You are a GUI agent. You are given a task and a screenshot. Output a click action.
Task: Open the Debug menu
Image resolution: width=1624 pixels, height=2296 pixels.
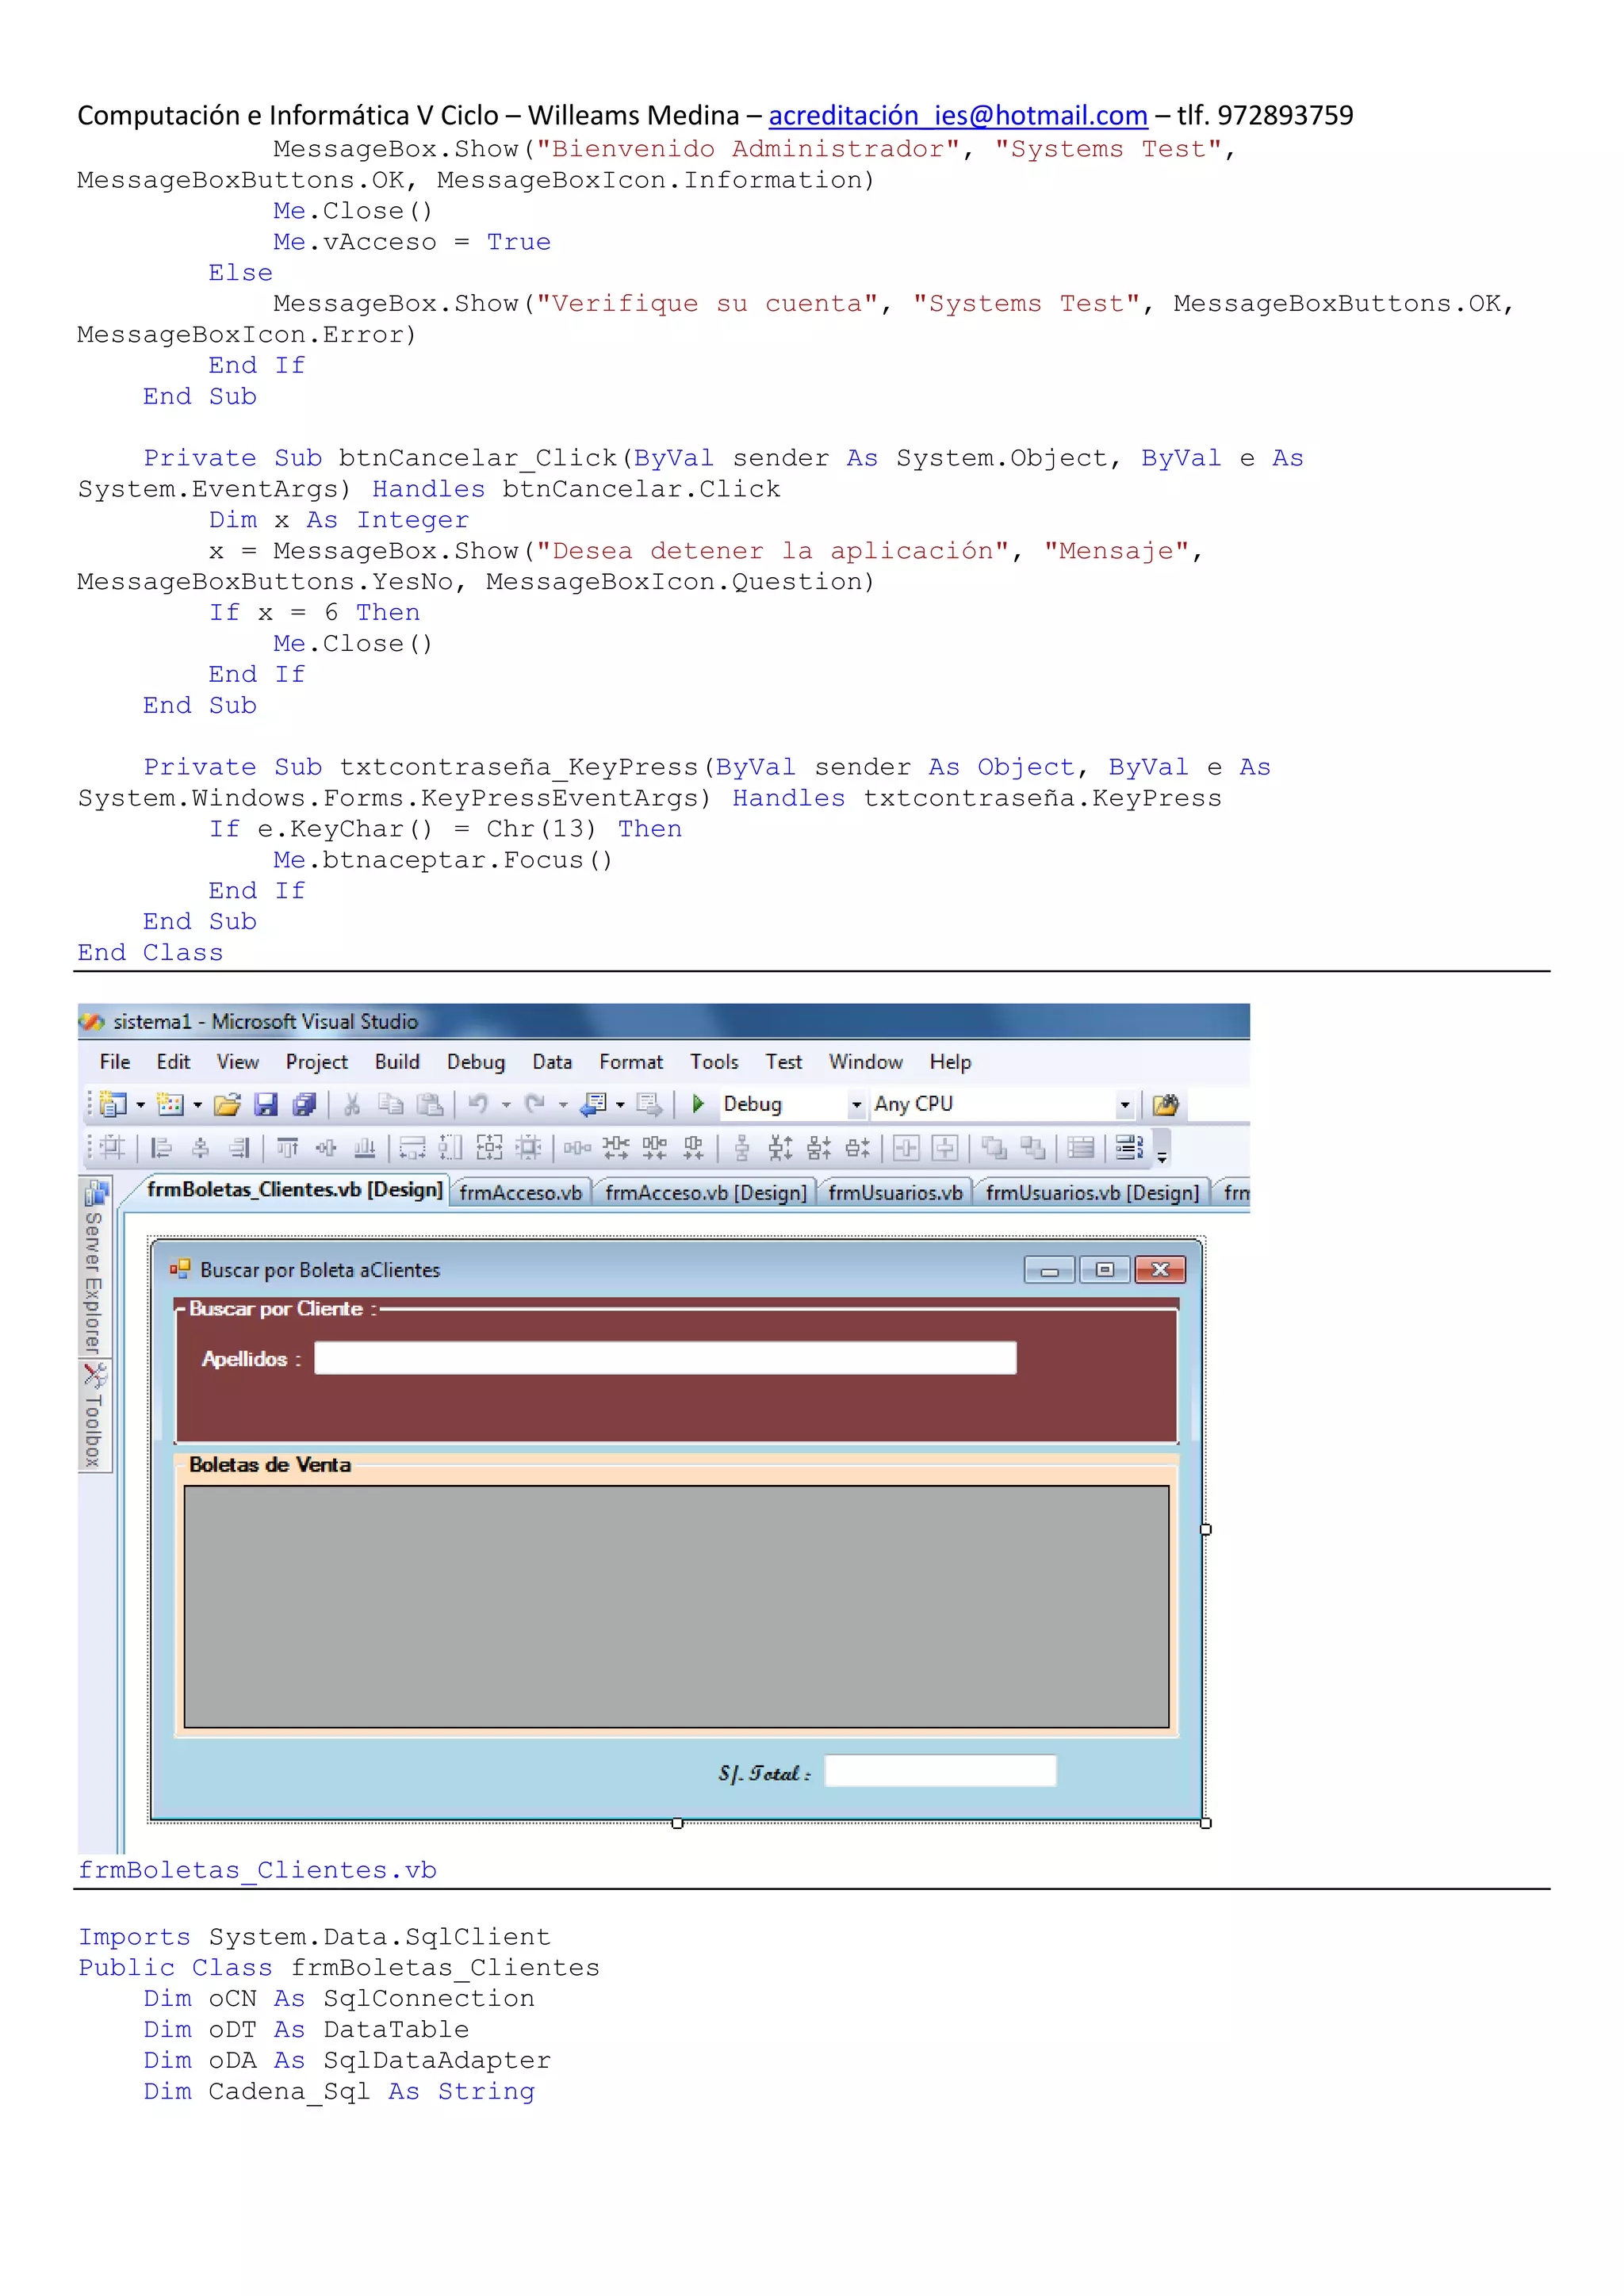click(x=476, y=1062)
